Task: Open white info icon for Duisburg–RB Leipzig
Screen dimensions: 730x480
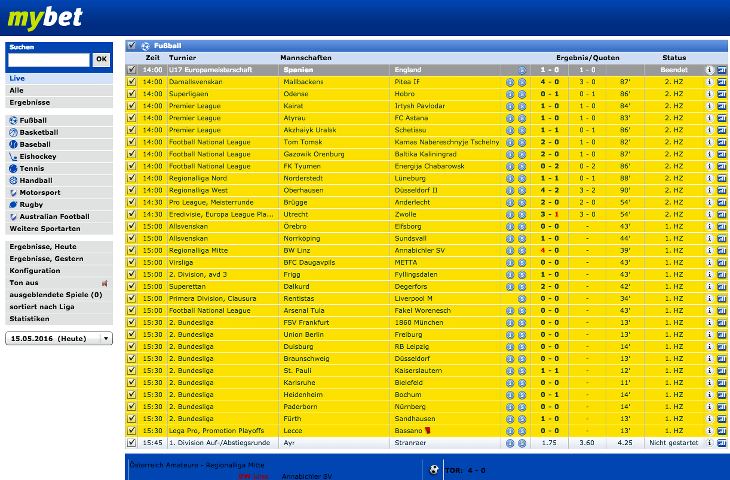Action: click(709, 346)
